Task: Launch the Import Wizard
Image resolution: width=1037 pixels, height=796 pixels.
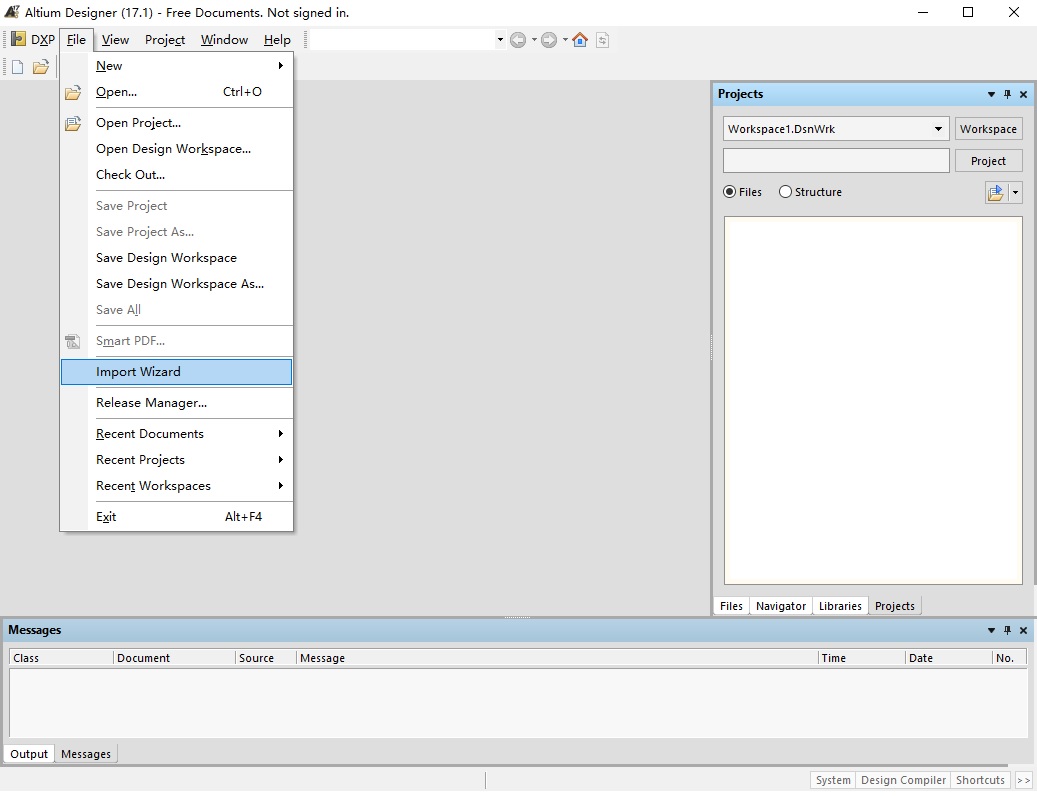Action: (x=177, y=372)
